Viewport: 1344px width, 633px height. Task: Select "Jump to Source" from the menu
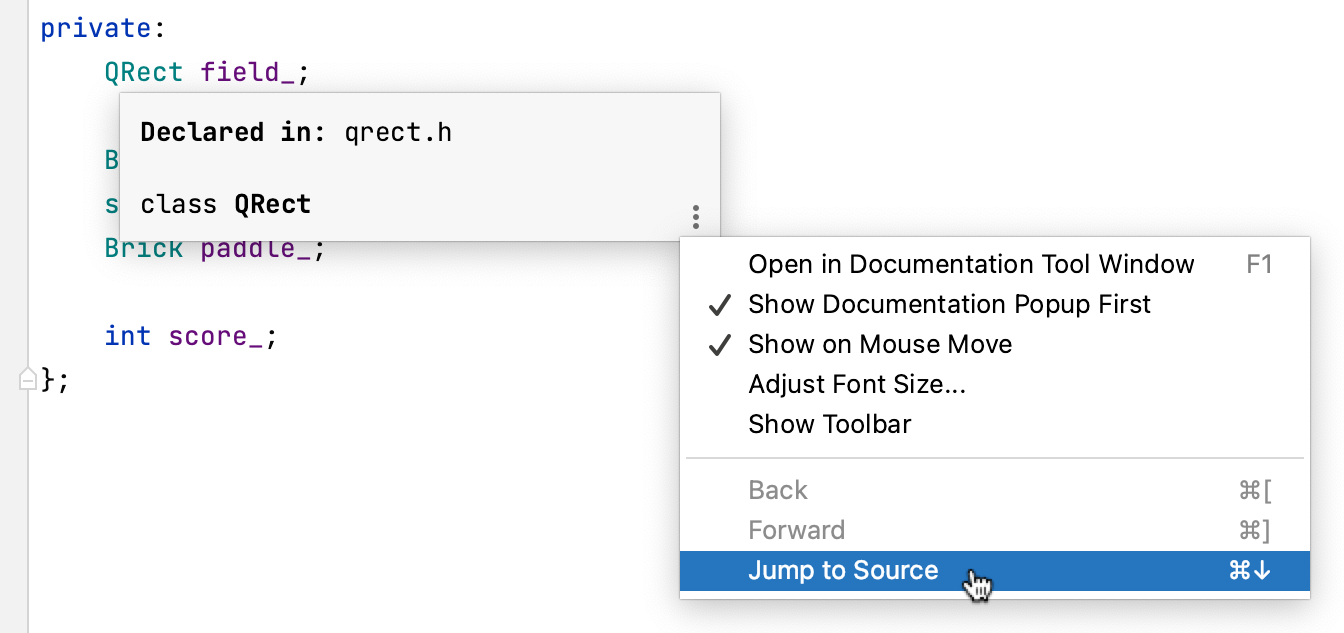pyautogui.click(x=843, y=570)
